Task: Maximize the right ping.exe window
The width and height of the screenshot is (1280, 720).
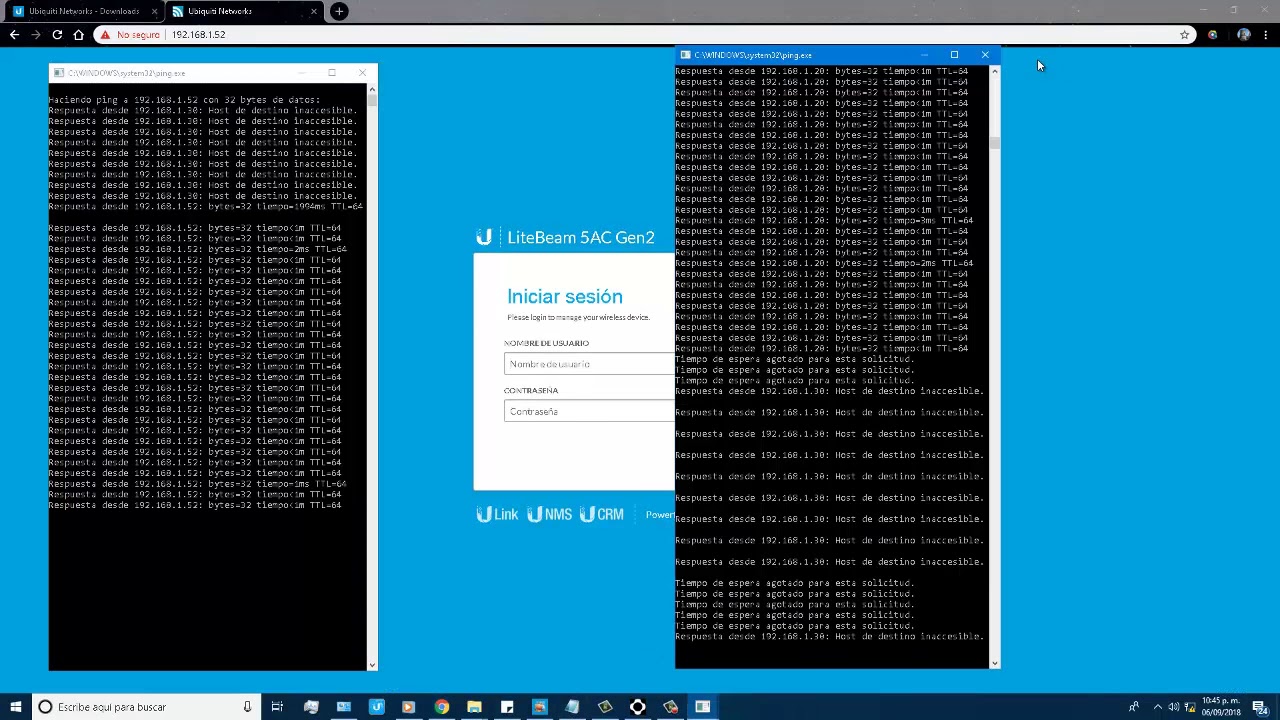Action: pos(954,55)
